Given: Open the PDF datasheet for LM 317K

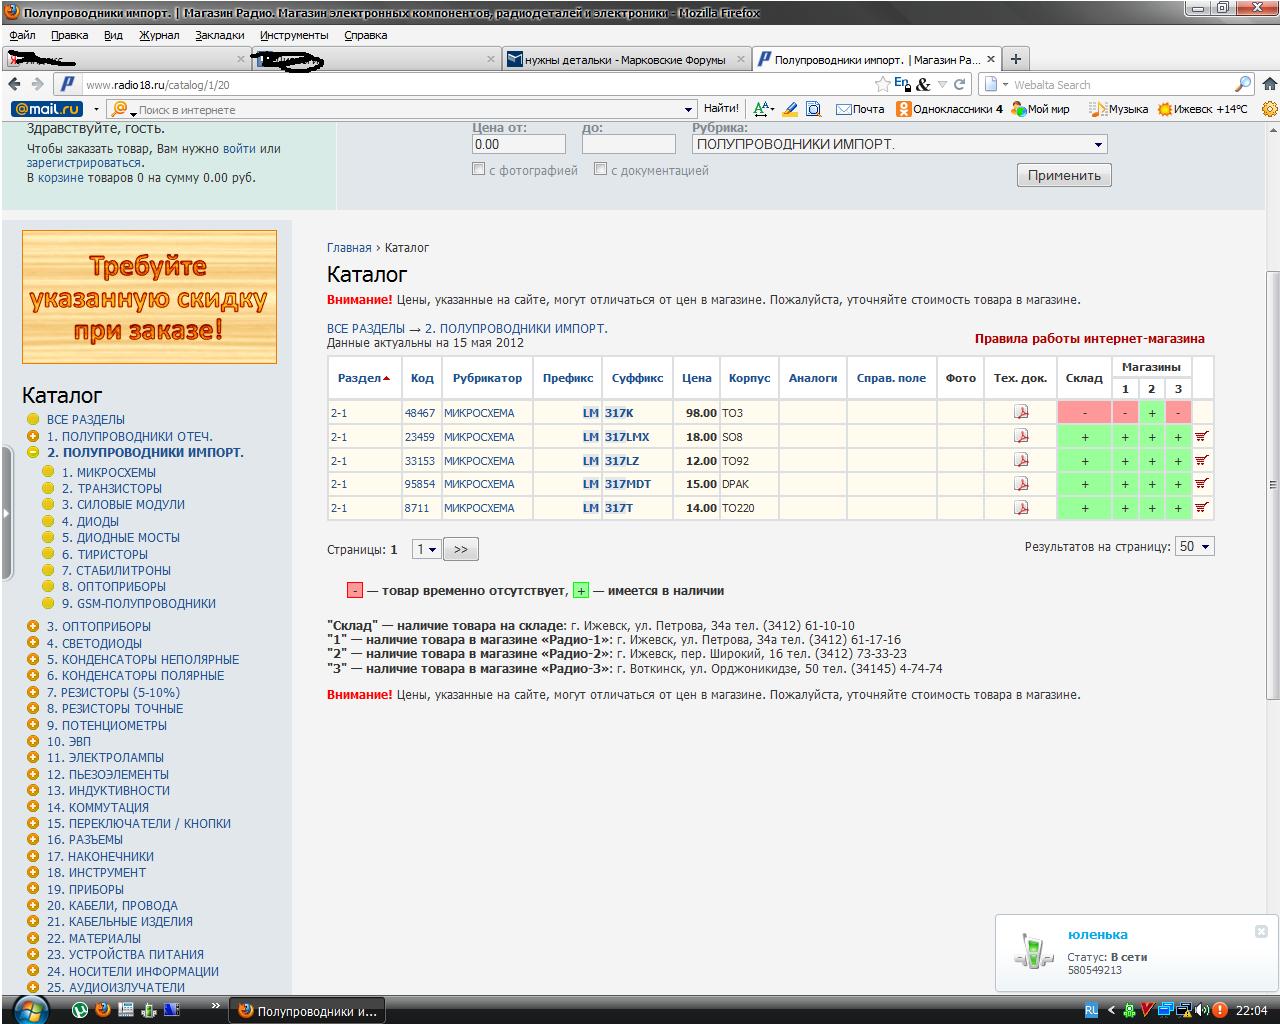Looking at the screenshot, I should 1021,412.
